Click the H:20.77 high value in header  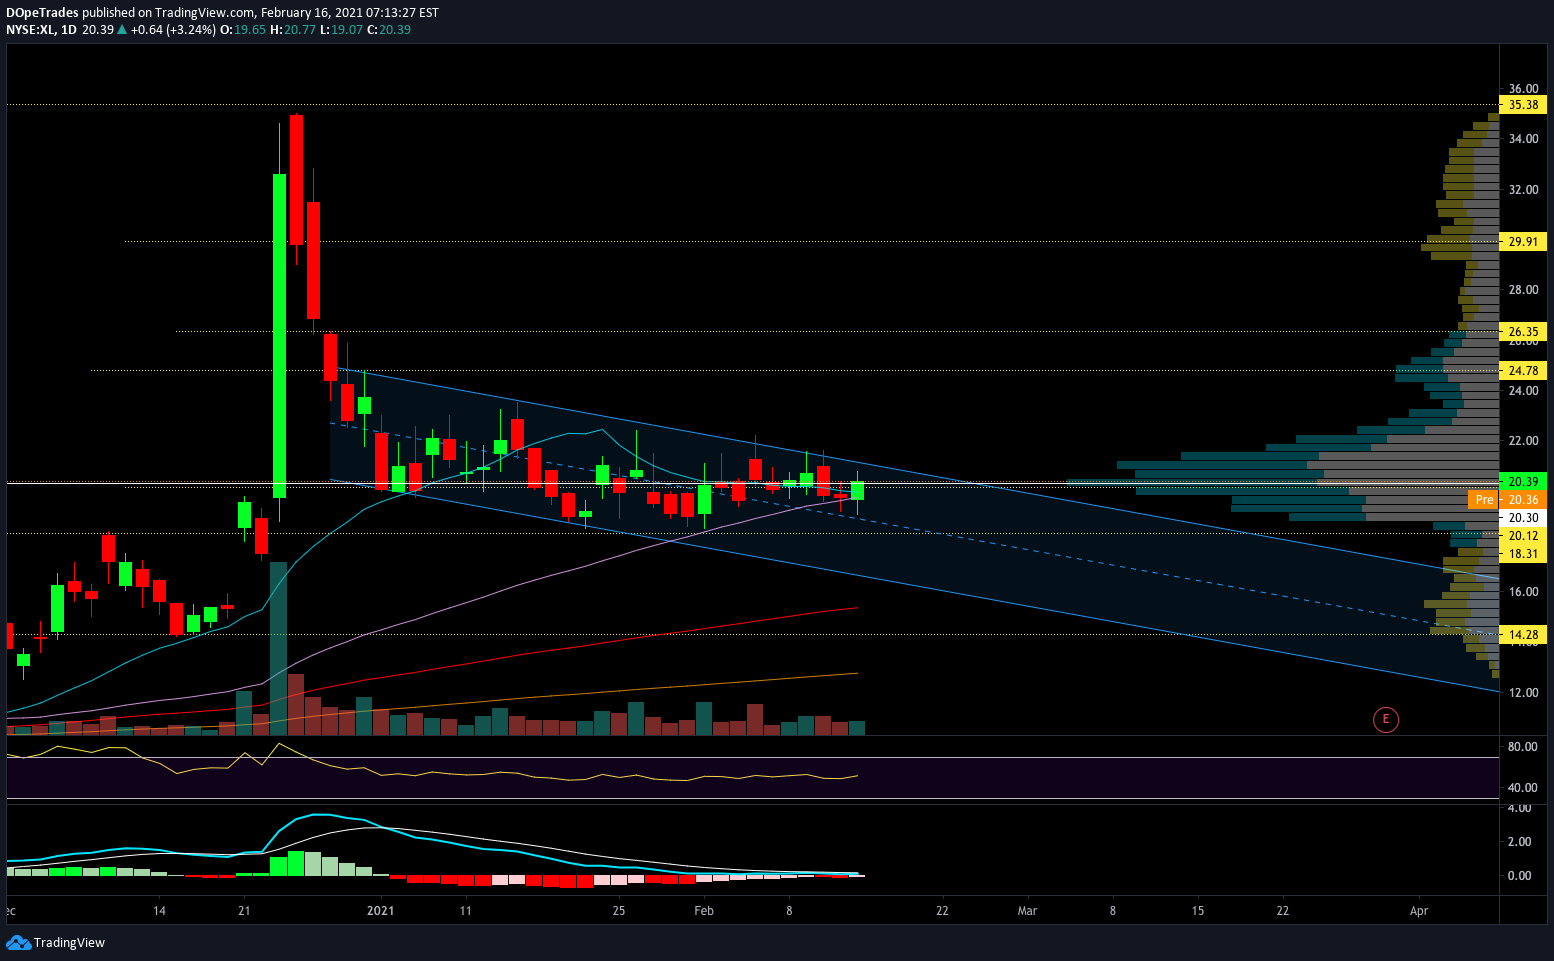(x=293, y=30)
